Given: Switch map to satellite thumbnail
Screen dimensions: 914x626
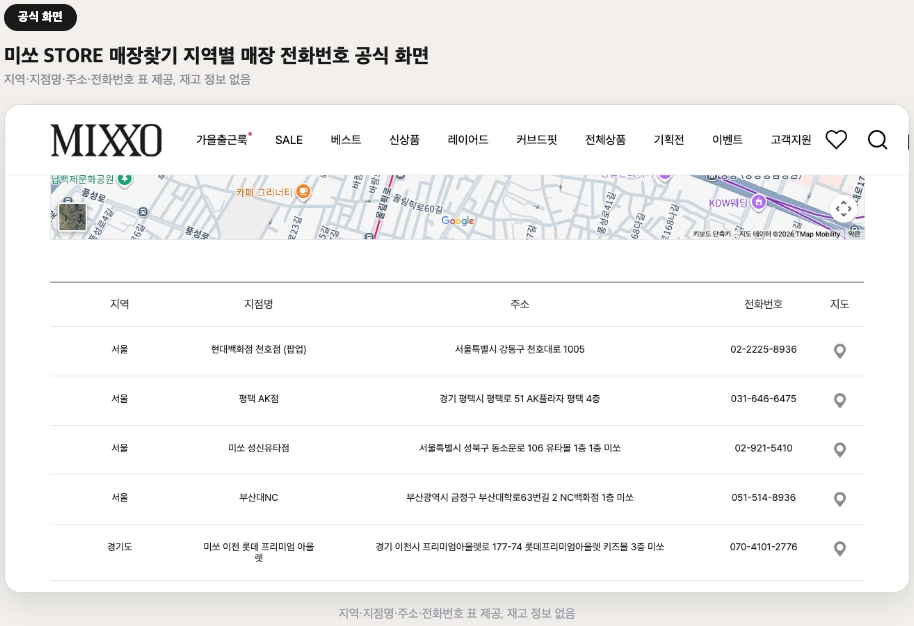Looking at the screenshot, I should [x=73, y=217].
